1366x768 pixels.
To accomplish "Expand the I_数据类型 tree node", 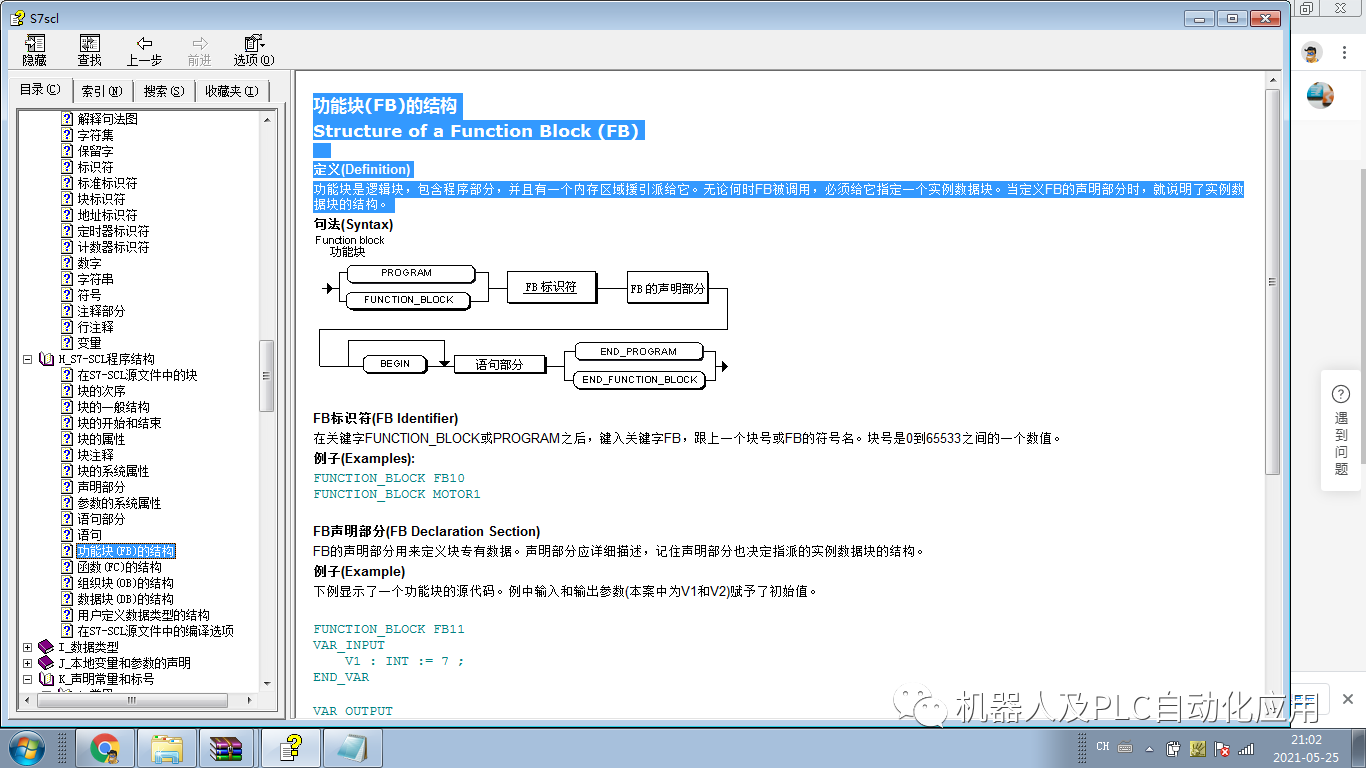I will (27, 647).
